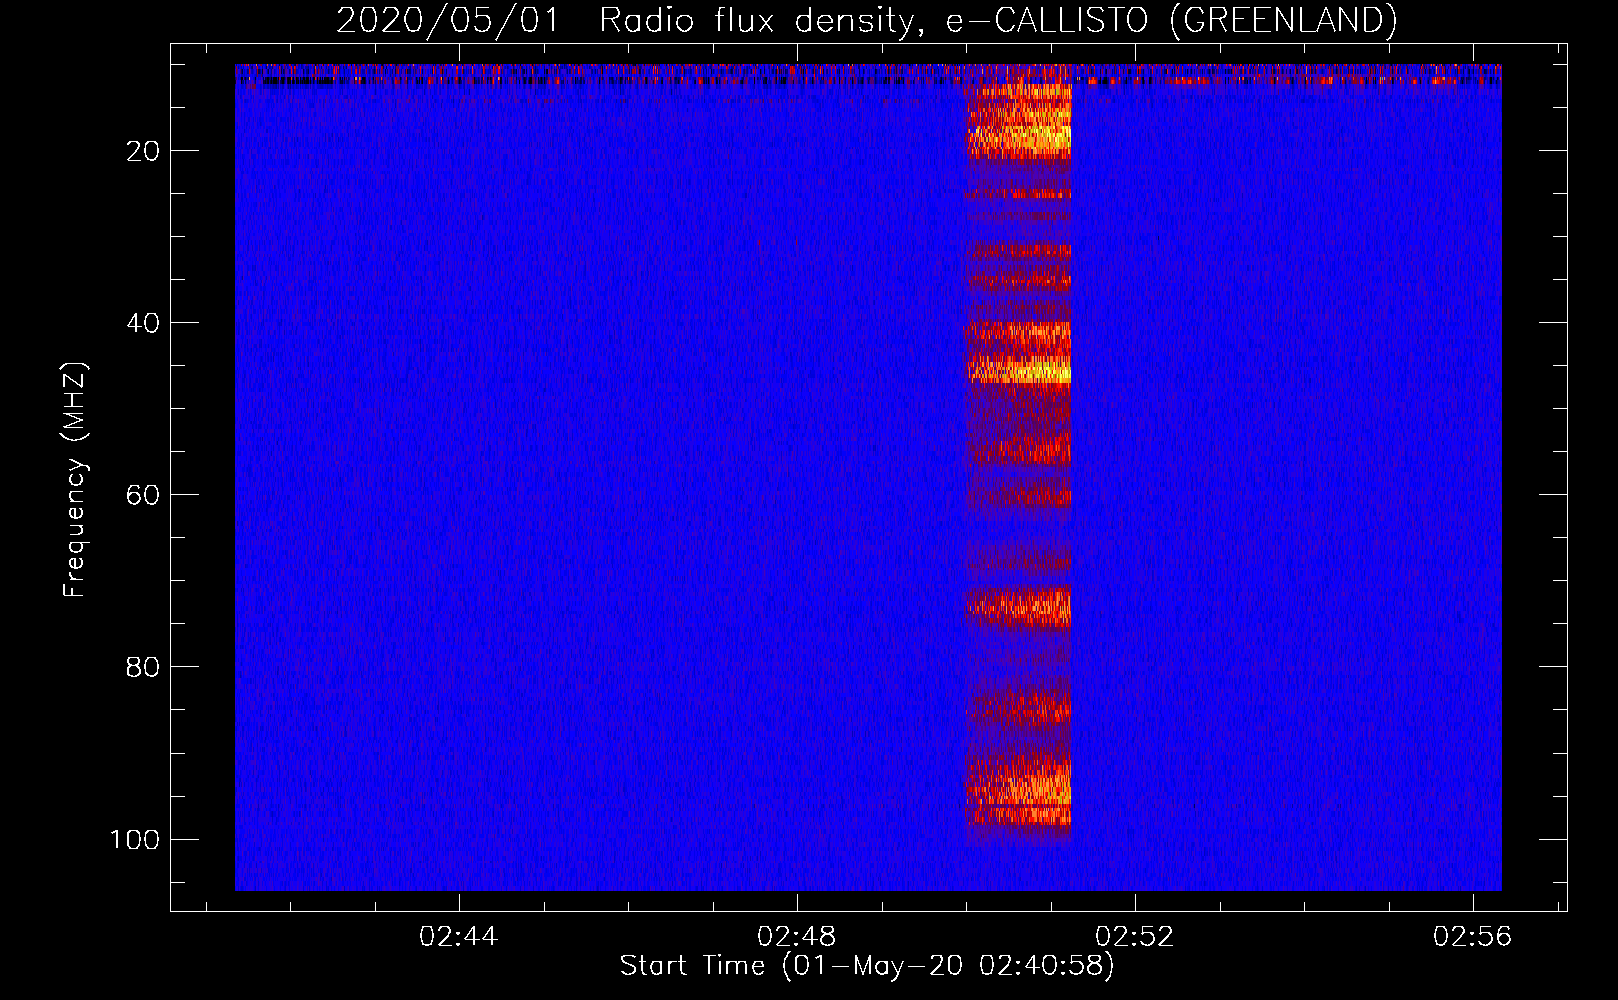Click the bright yellow burst band near 45 MHz
The width and height of the screenshot is (1618, 1000).
1019,371
